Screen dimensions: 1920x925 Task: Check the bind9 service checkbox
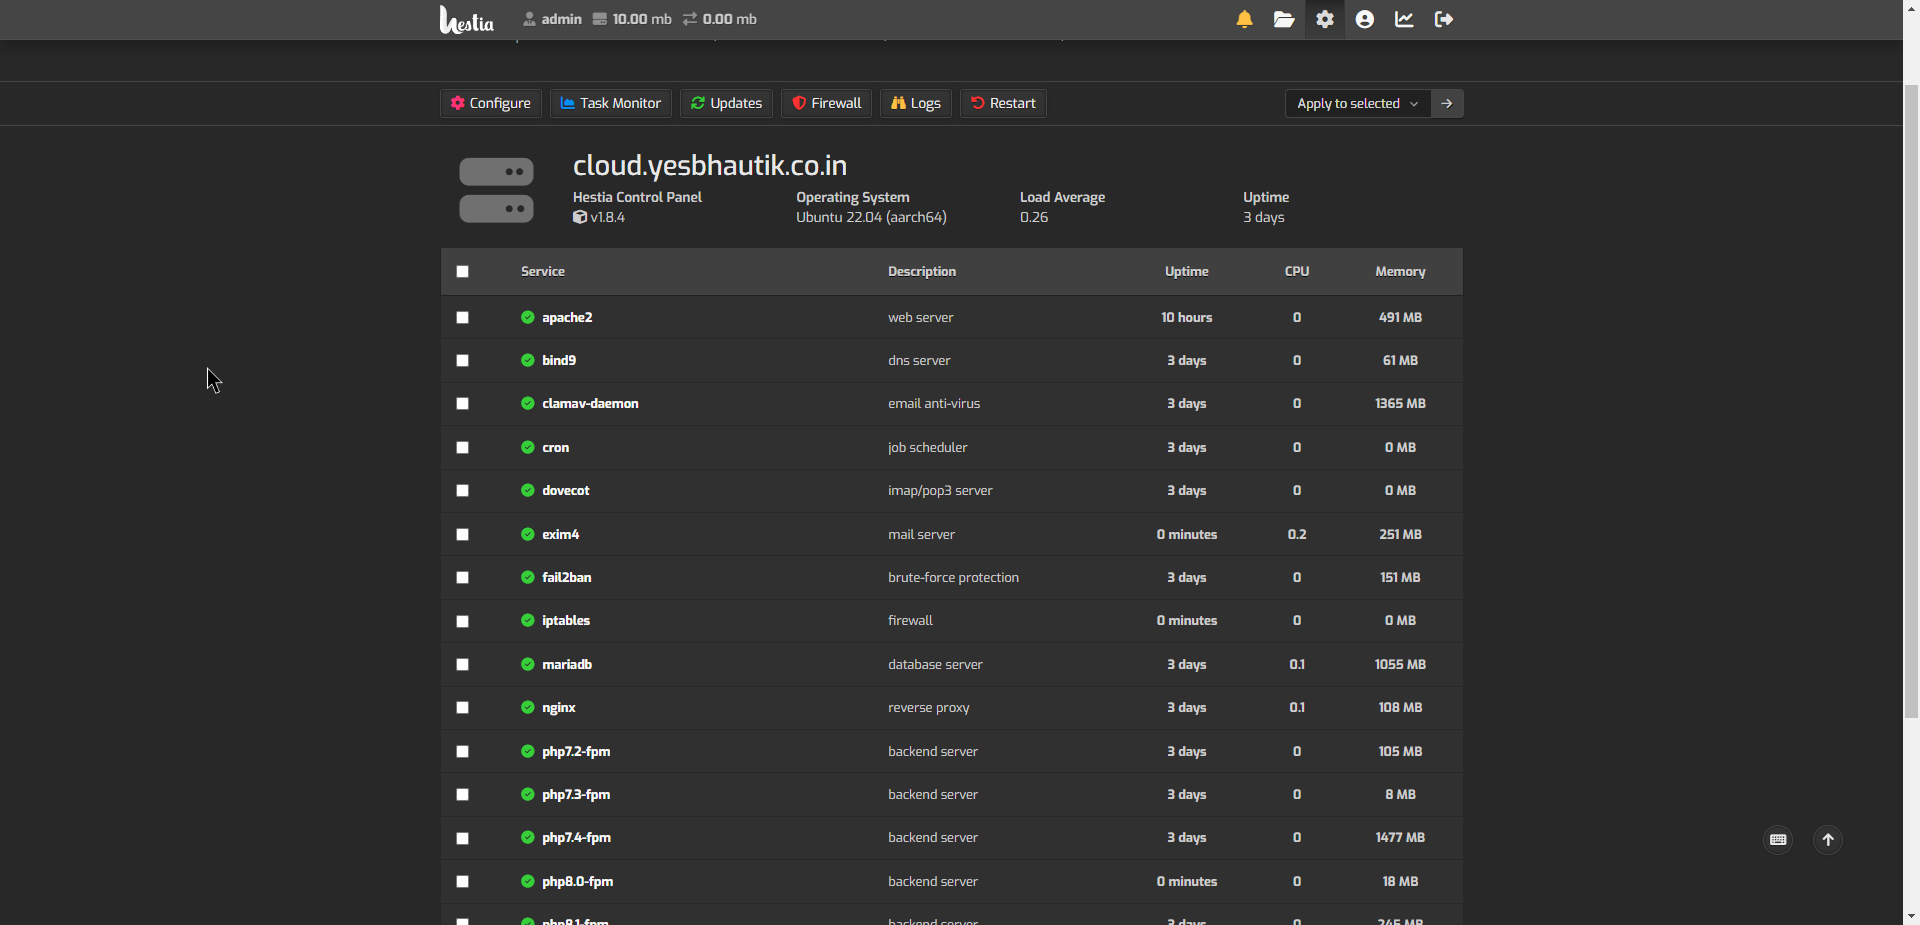(462, 360)
